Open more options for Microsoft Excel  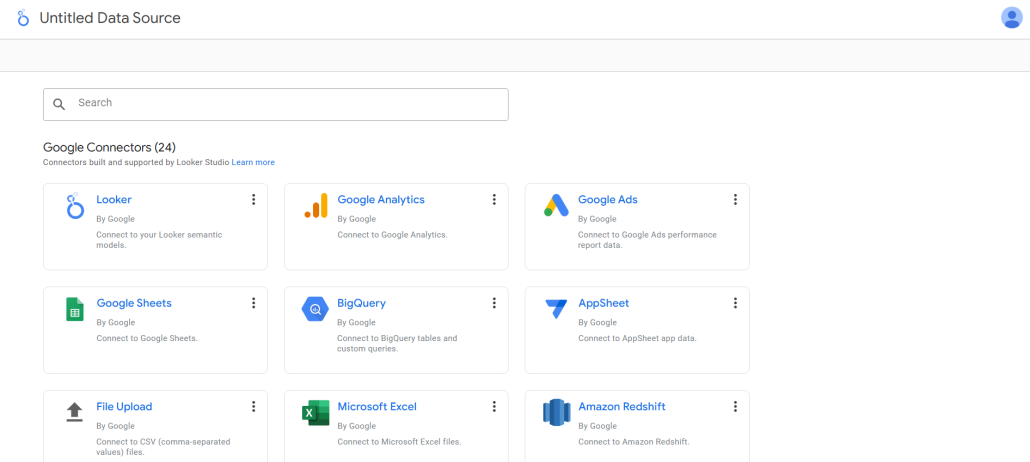(494, 407)
